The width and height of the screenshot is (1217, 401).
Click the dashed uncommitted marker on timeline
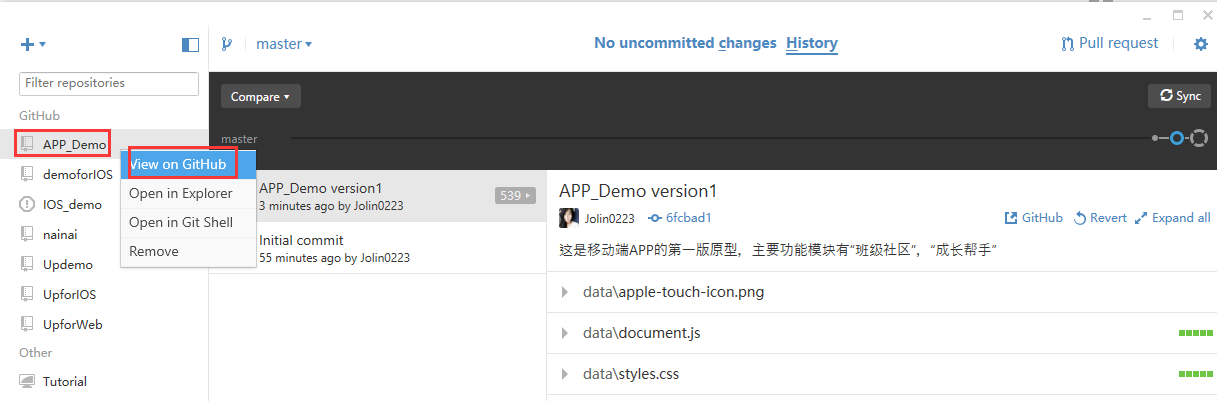click(x=1199, y=138)
